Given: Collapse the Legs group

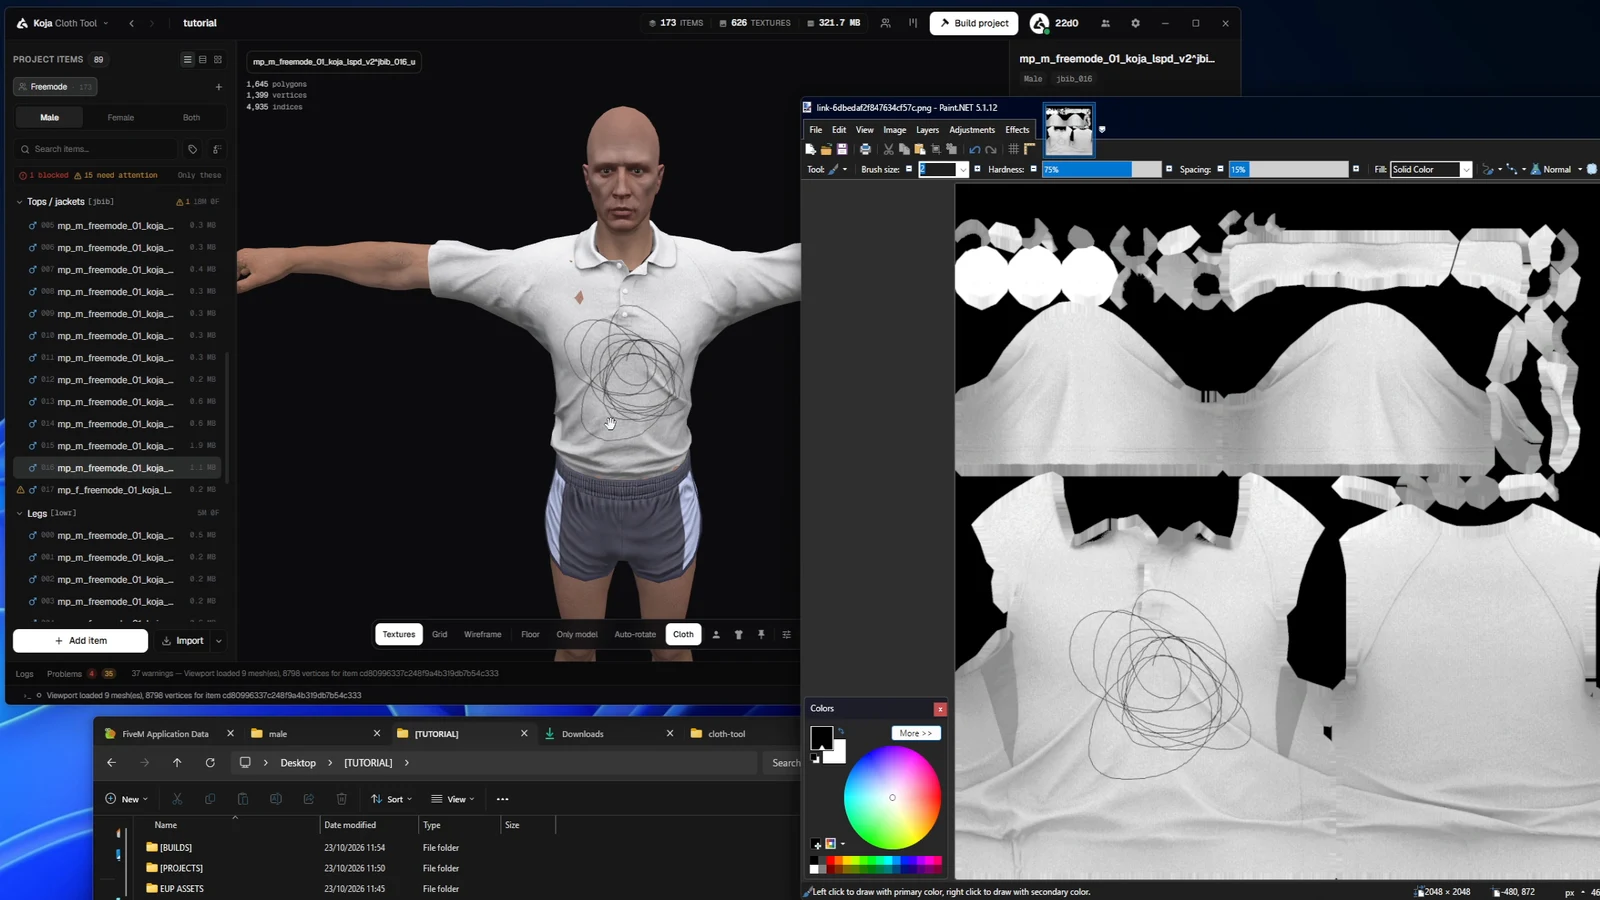Looking at the screenshot, I should point(19,513).
